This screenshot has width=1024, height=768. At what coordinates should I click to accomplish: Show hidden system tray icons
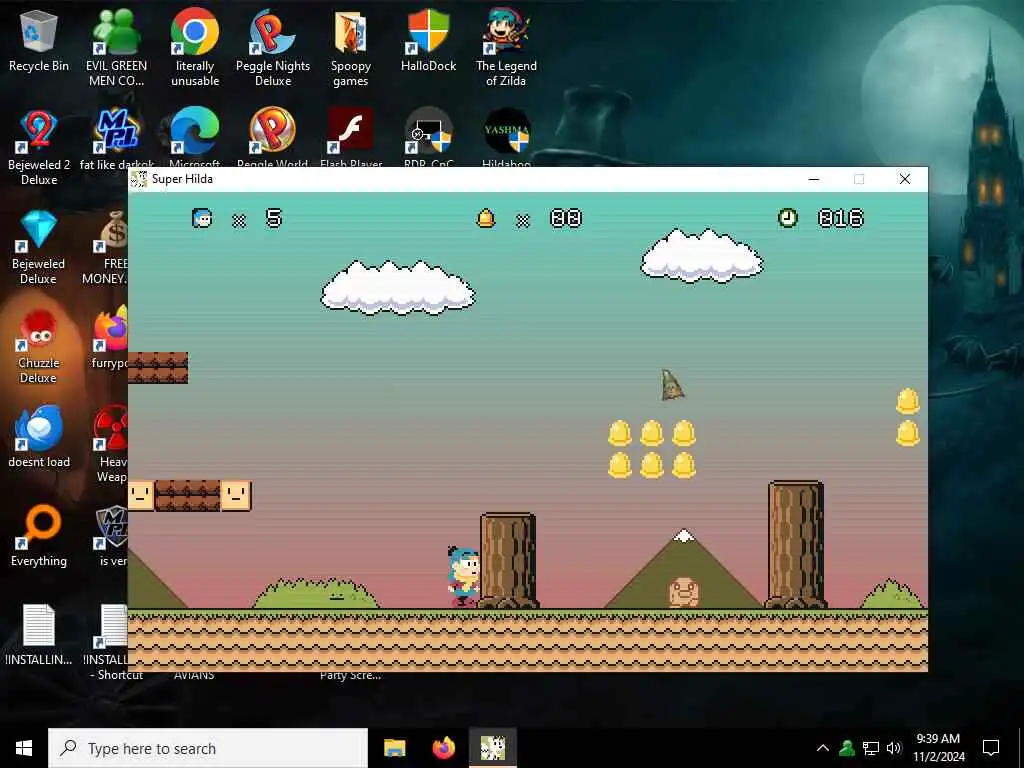pyautogui.click(x=823, y=748)
